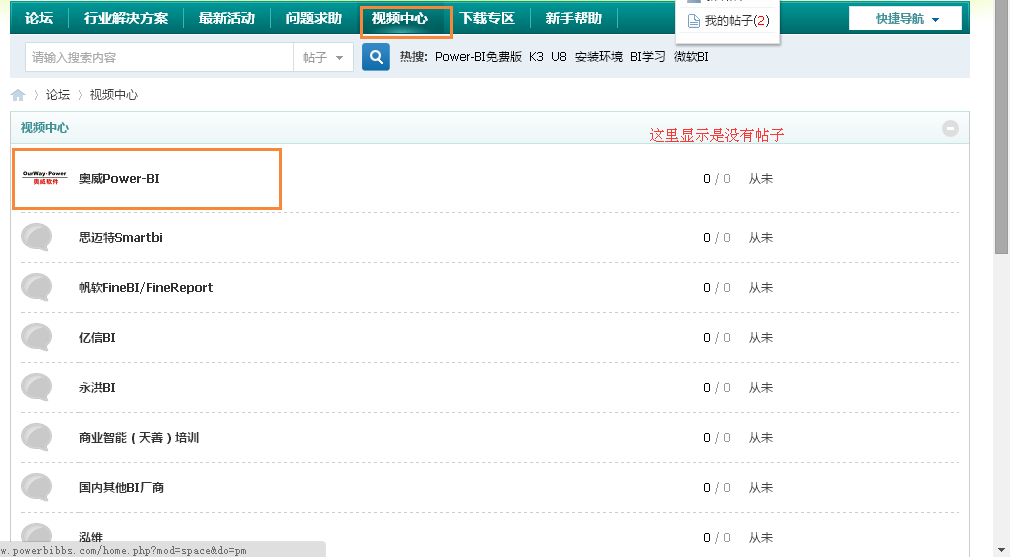1010x557 pixels.
Task: Click the blue search magnifier button
Action: click(376, 57)
